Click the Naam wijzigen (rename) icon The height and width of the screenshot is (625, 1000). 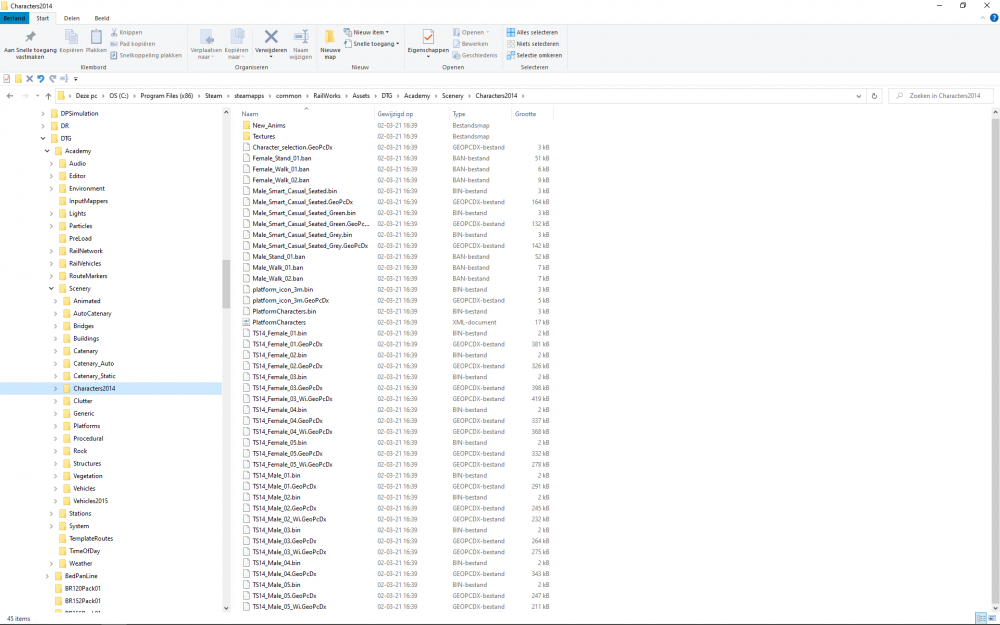click(x=301, y=37)
